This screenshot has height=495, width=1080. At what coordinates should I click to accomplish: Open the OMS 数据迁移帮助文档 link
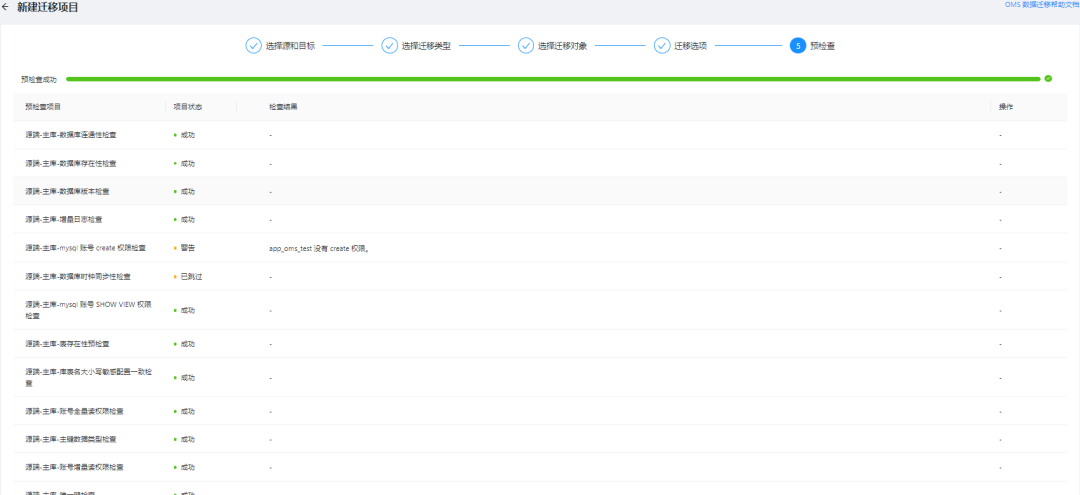click(x=1042, y=4)
